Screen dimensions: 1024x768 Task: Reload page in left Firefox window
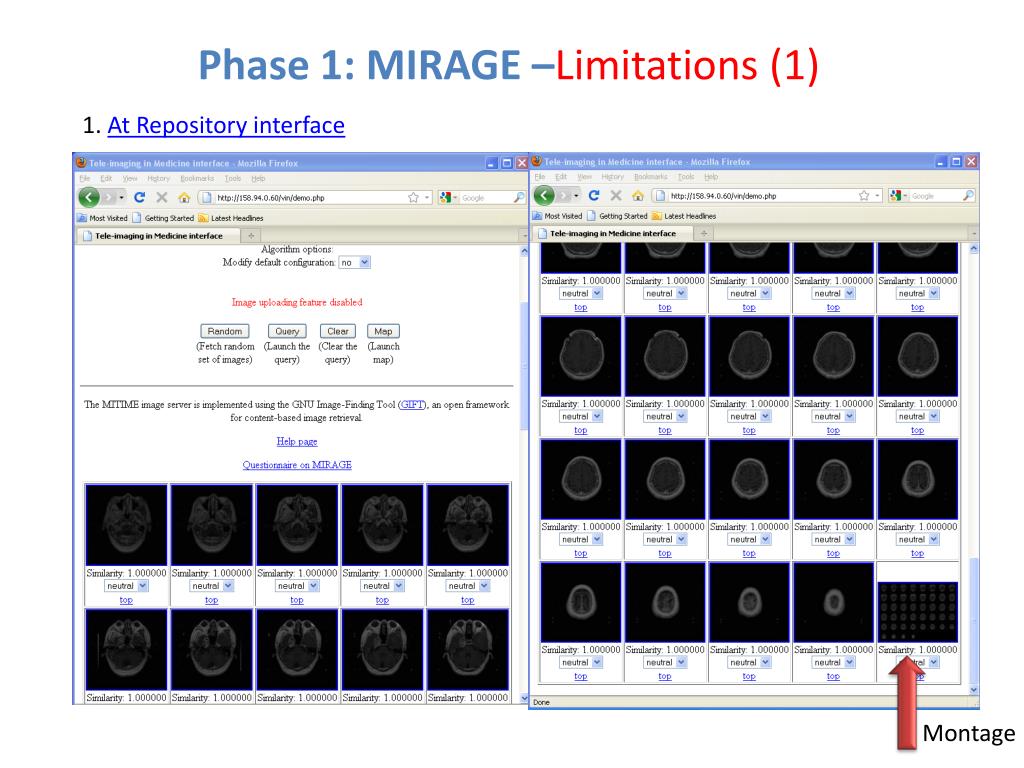(139, 197)
